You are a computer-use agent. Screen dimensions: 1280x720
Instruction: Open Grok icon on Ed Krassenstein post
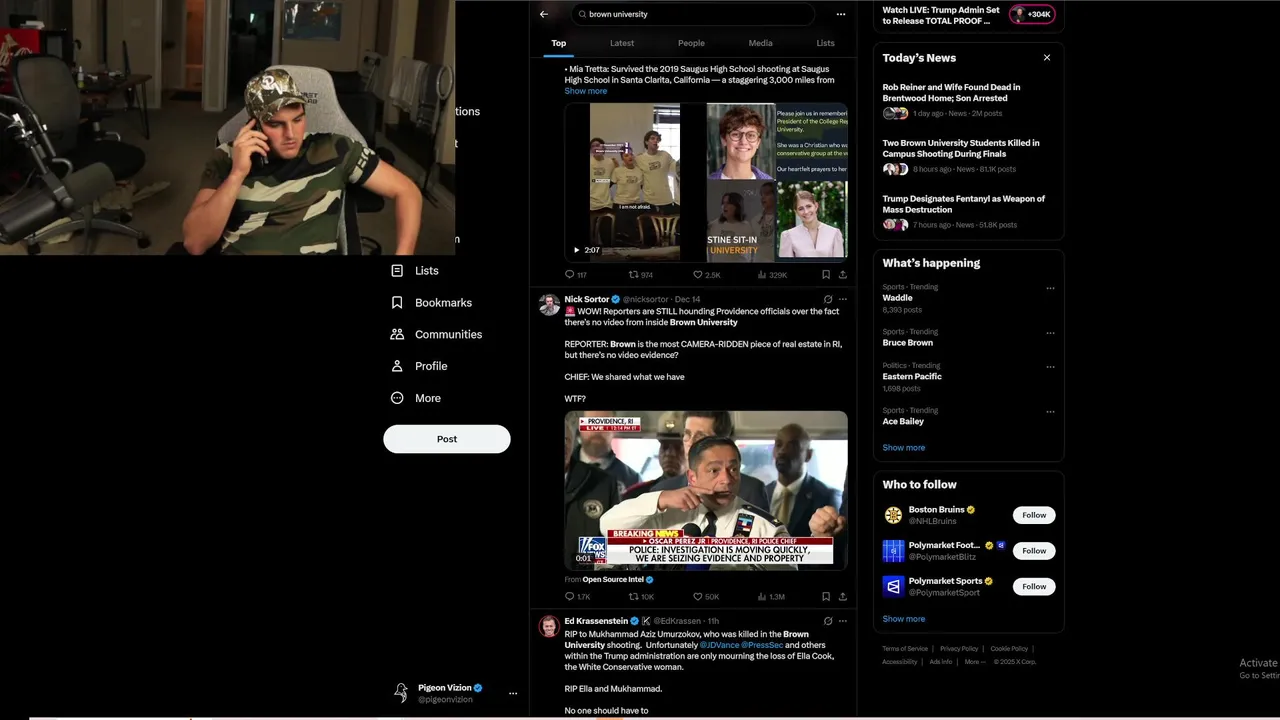coord(828,621)
